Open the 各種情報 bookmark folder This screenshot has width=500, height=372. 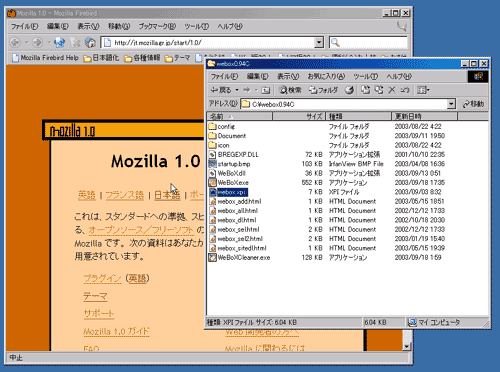(142, 58)
